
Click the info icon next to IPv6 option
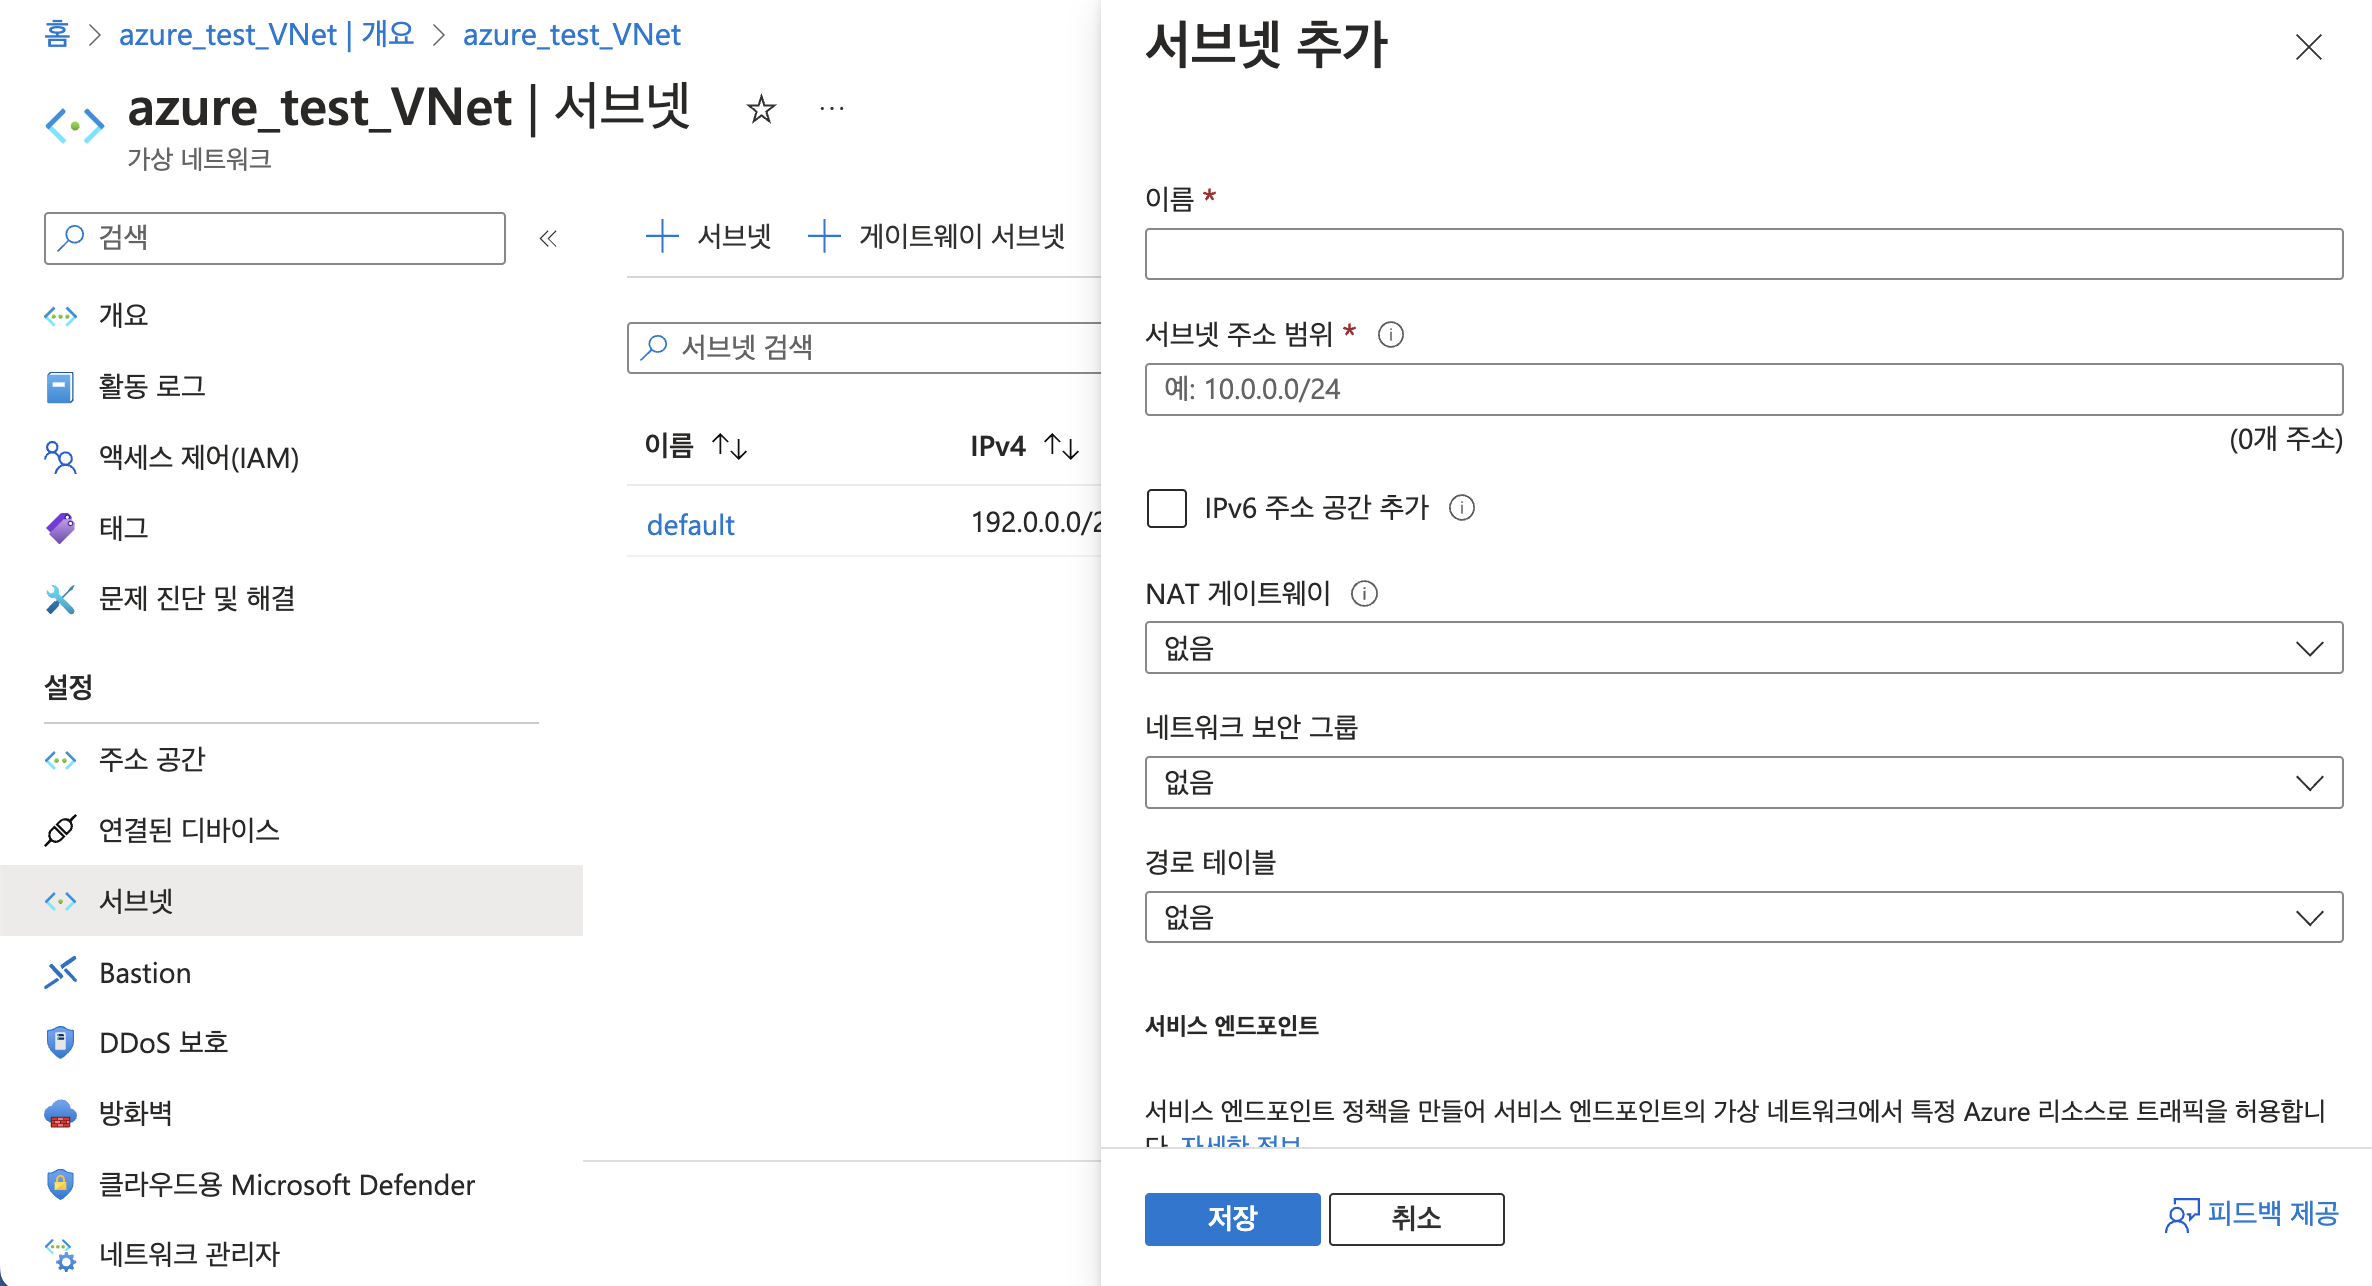click(x=1462, y=508)
